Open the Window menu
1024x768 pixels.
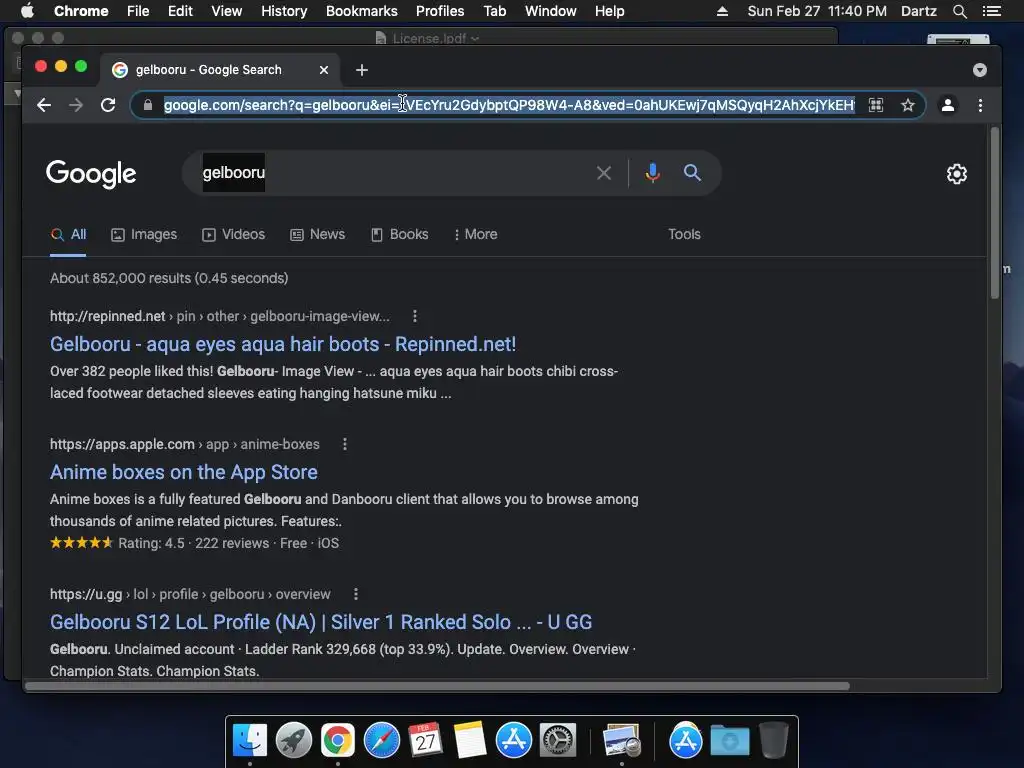tap(551, 11)
